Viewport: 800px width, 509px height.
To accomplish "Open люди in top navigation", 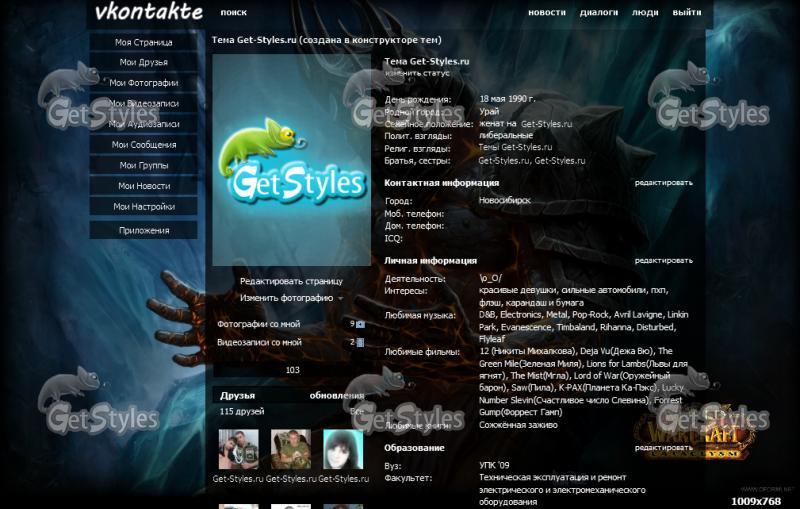I will tap(645, 12).
